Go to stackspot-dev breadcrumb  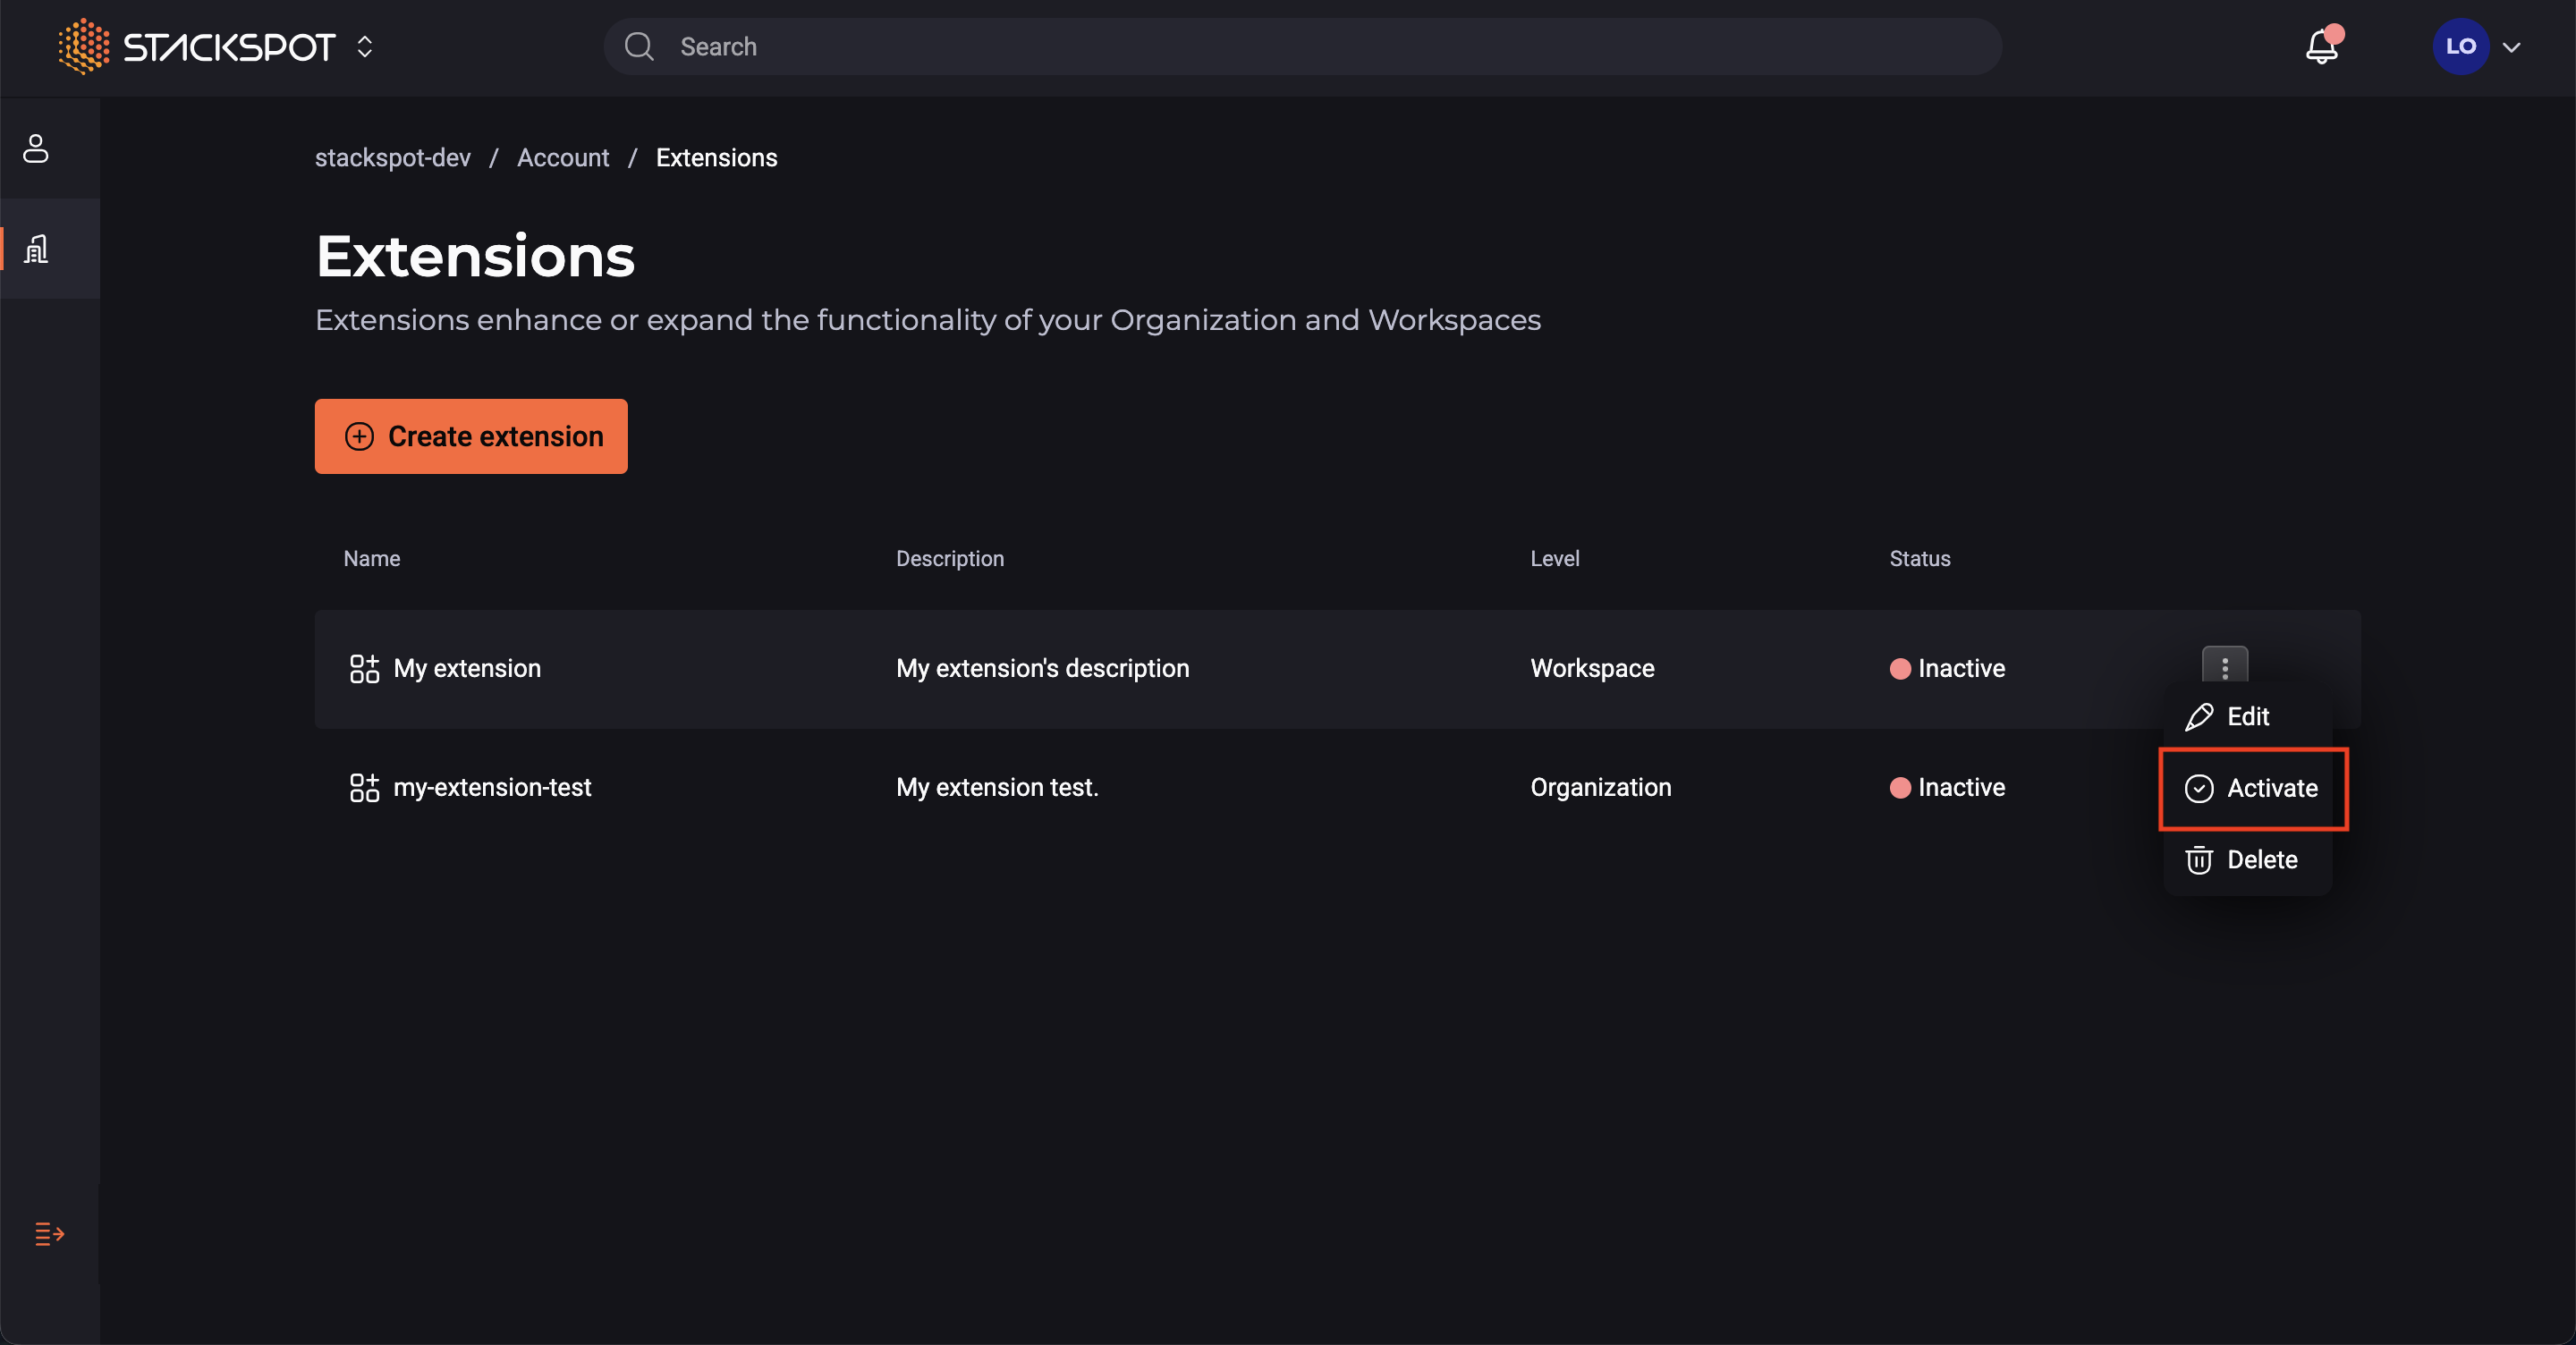point(392,158)
